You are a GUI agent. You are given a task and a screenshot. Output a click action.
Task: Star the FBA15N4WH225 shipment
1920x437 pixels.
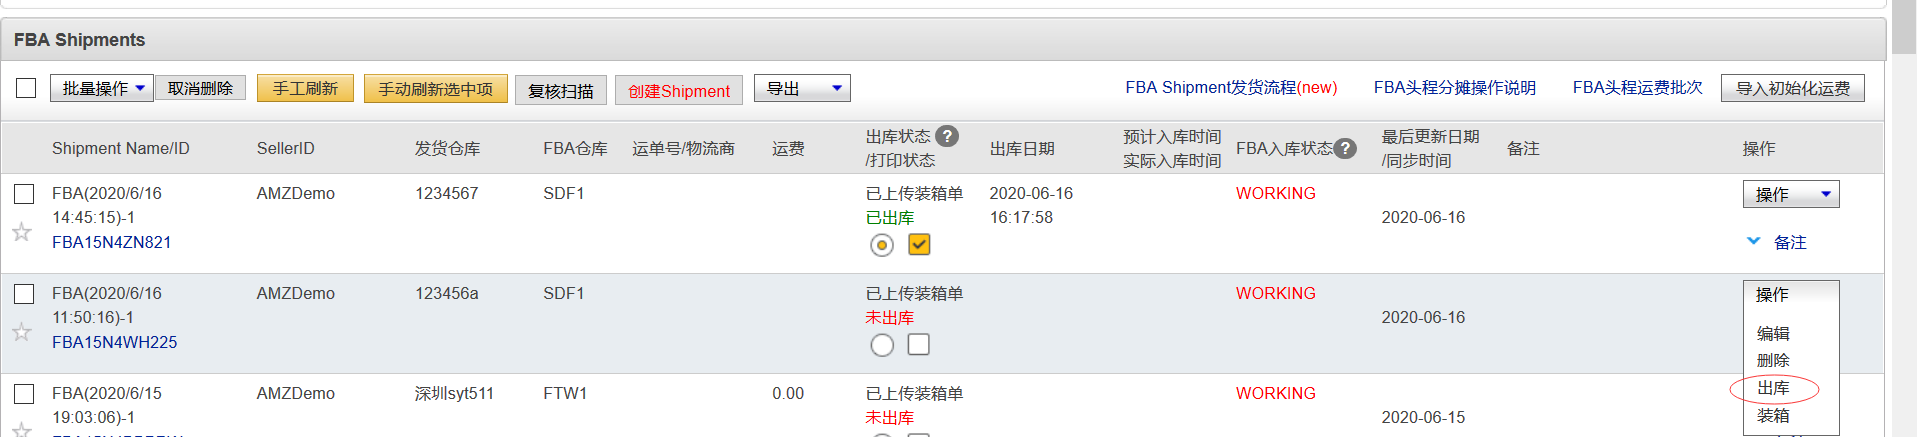[x=22, y=332]
